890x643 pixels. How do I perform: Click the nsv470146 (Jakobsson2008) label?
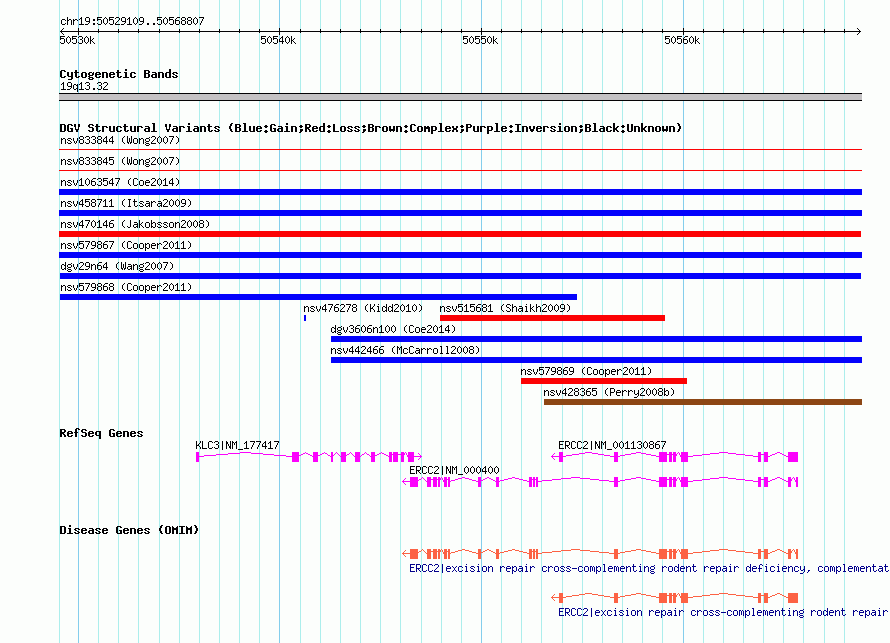(x=135, y=224)
